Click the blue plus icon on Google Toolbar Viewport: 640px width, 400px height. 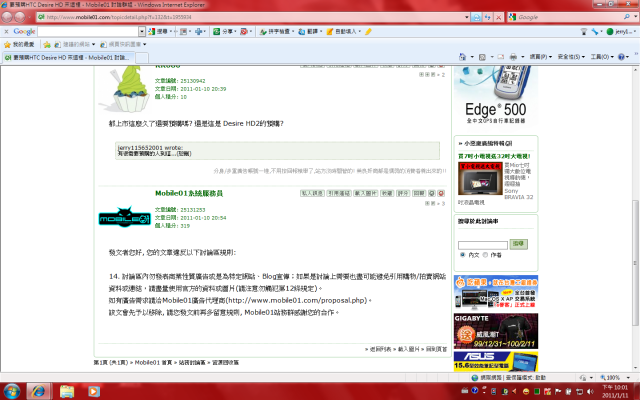click(199, 31)
